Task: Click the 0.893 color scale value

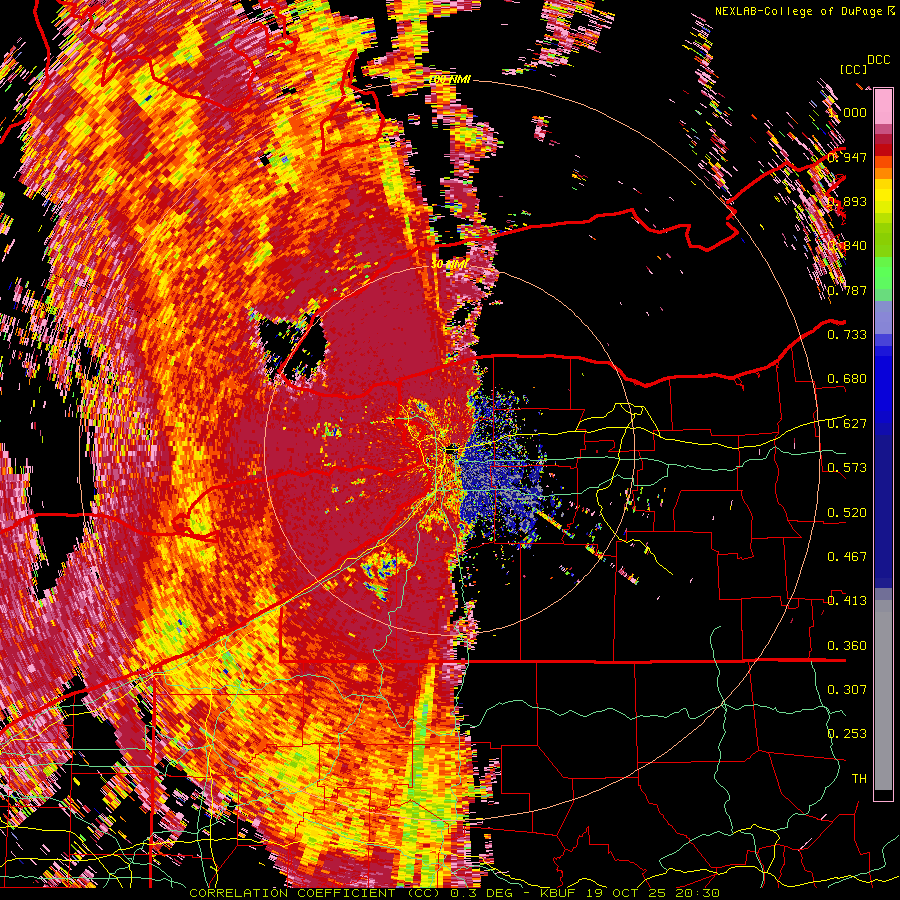Action: [847, 201]
